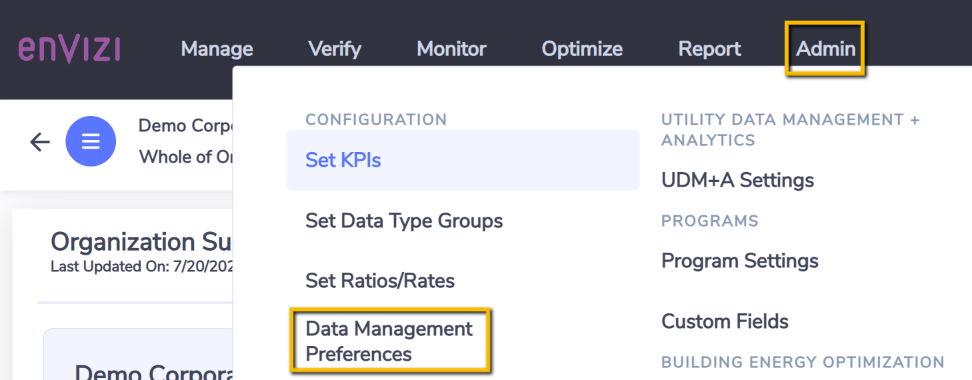972x380 pixels.
Task: Select Data Management Preferences
Action: pos(389,341)
